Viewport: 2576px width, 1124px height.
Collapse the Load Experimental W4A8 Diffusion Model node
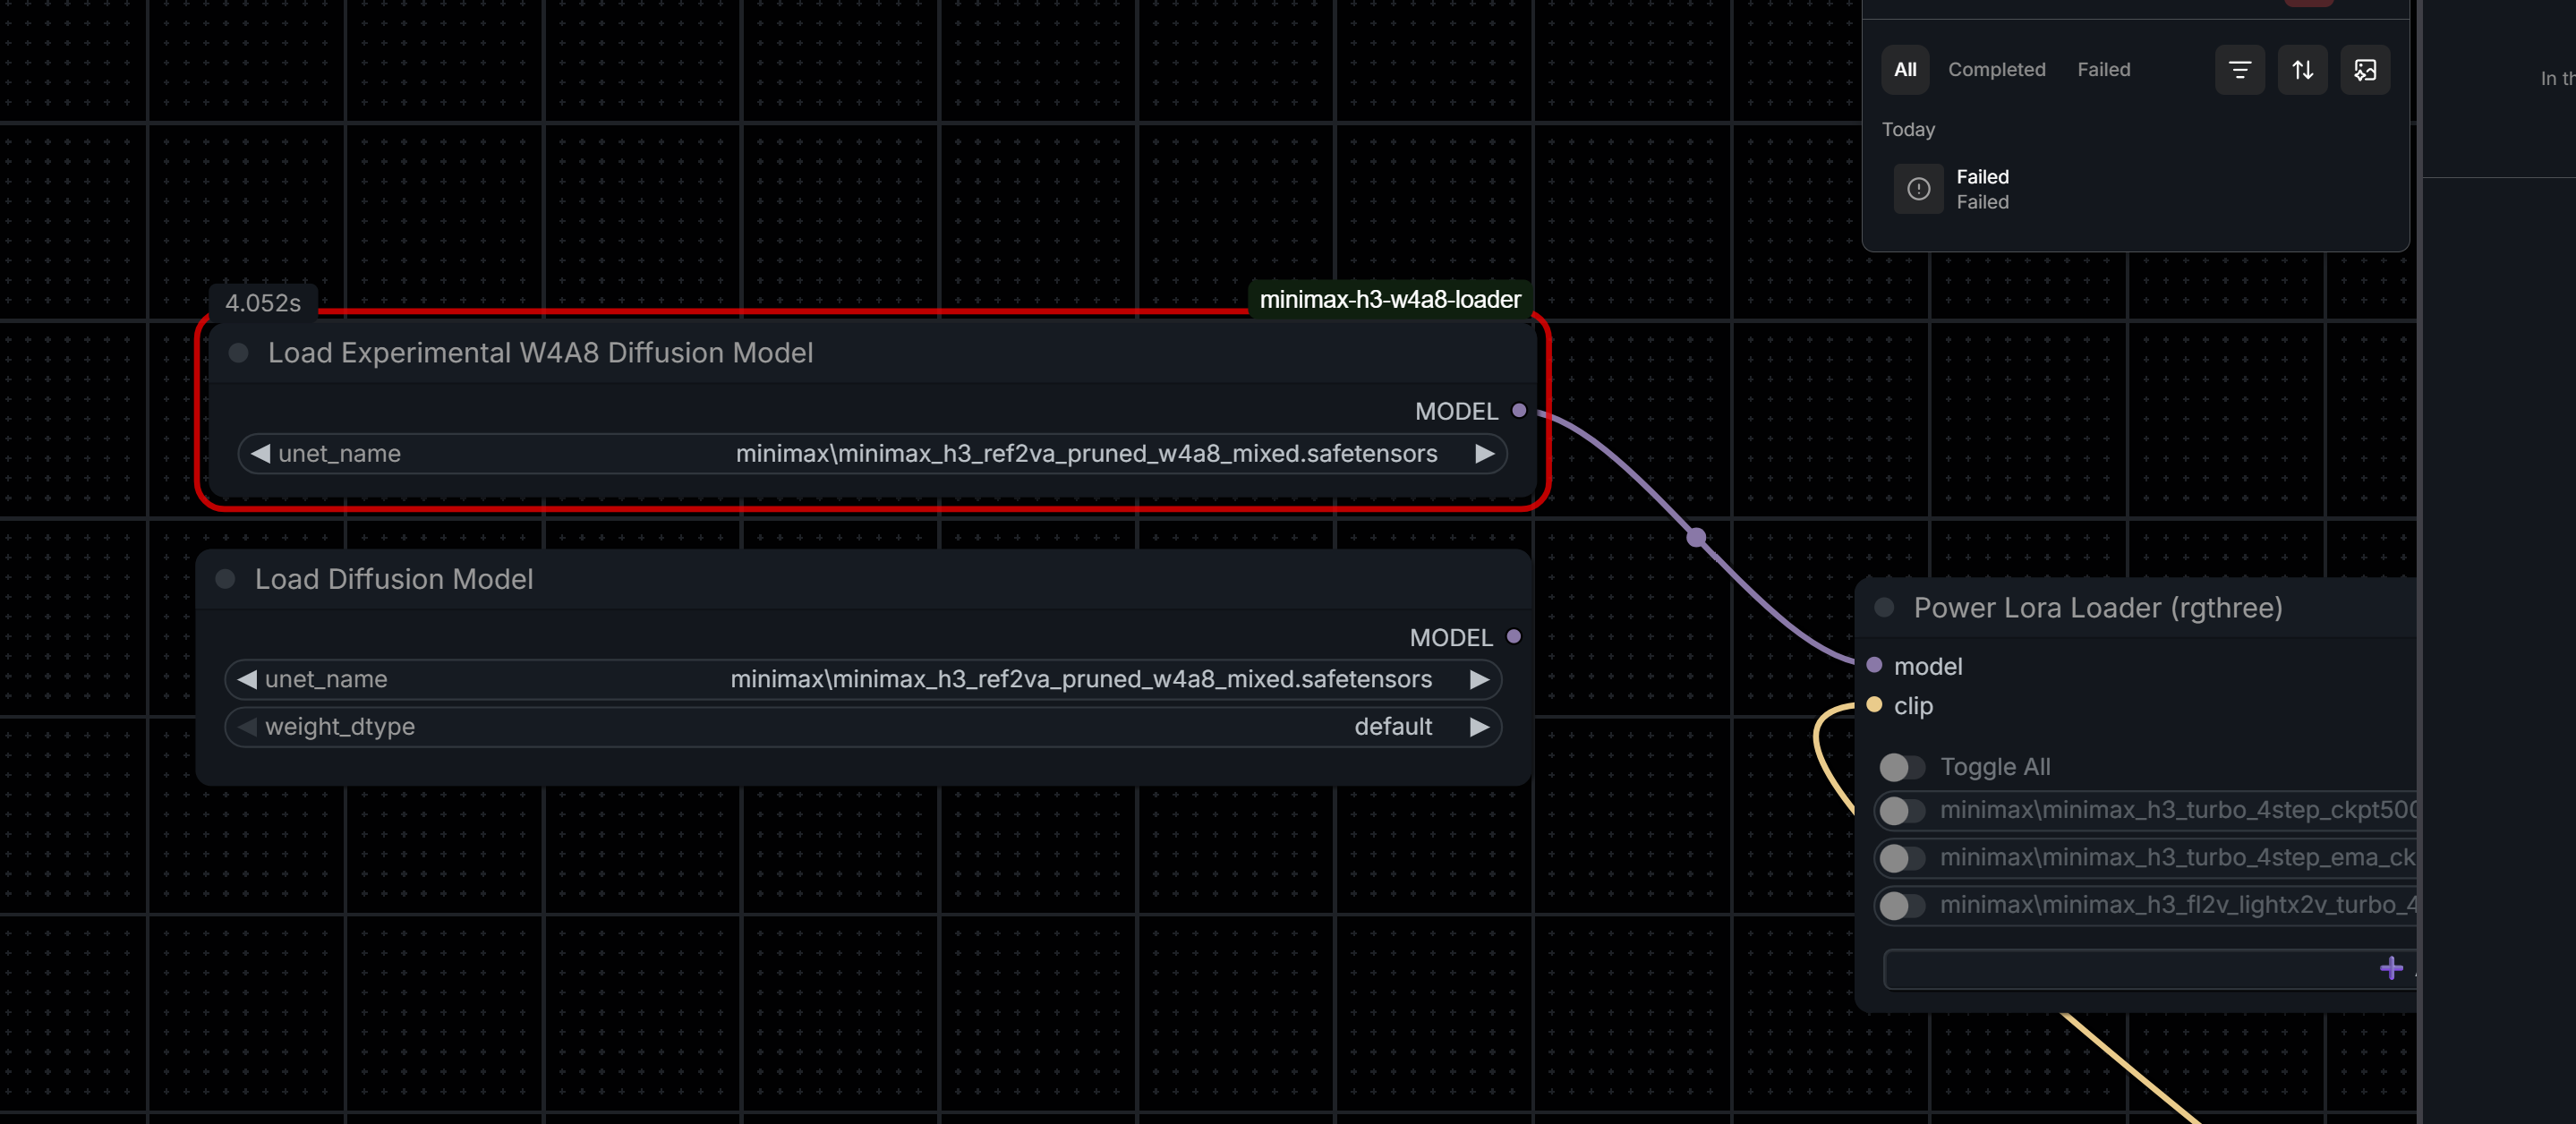pyautogui.click(x=238, y=353)
